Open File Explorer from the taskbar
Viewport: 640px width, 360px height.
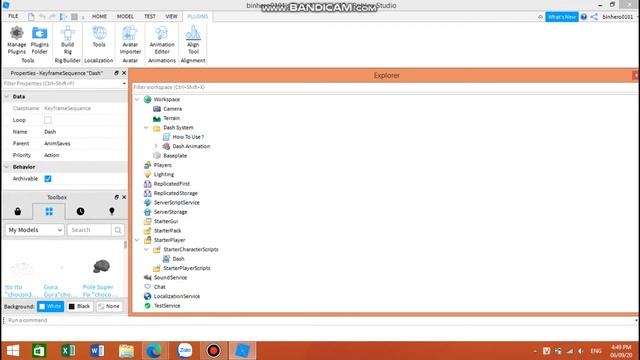[126, 351]
